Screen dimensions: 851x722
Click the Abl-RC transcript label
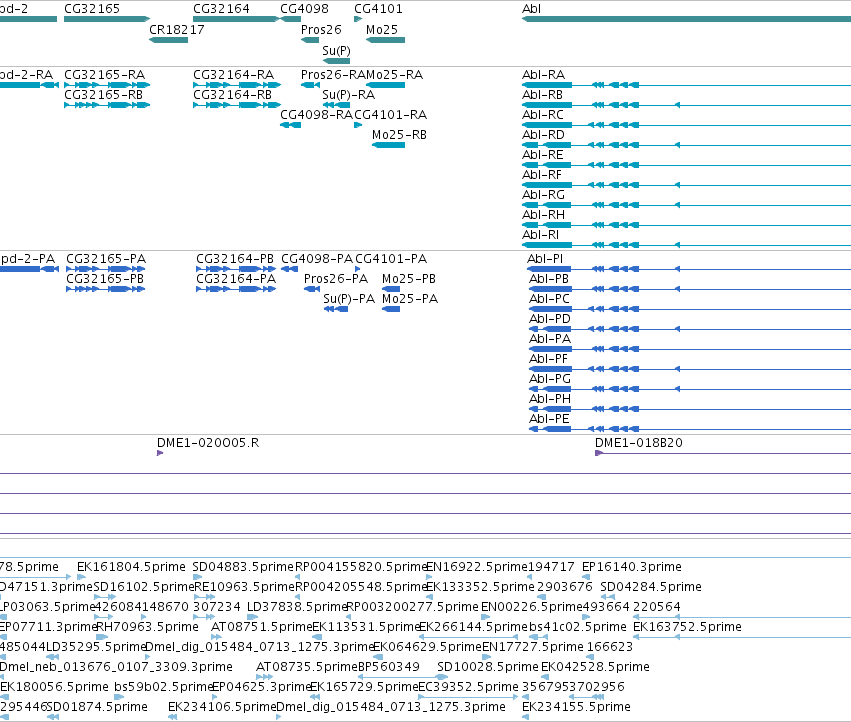pyautogui.click(x=543, y=115)
